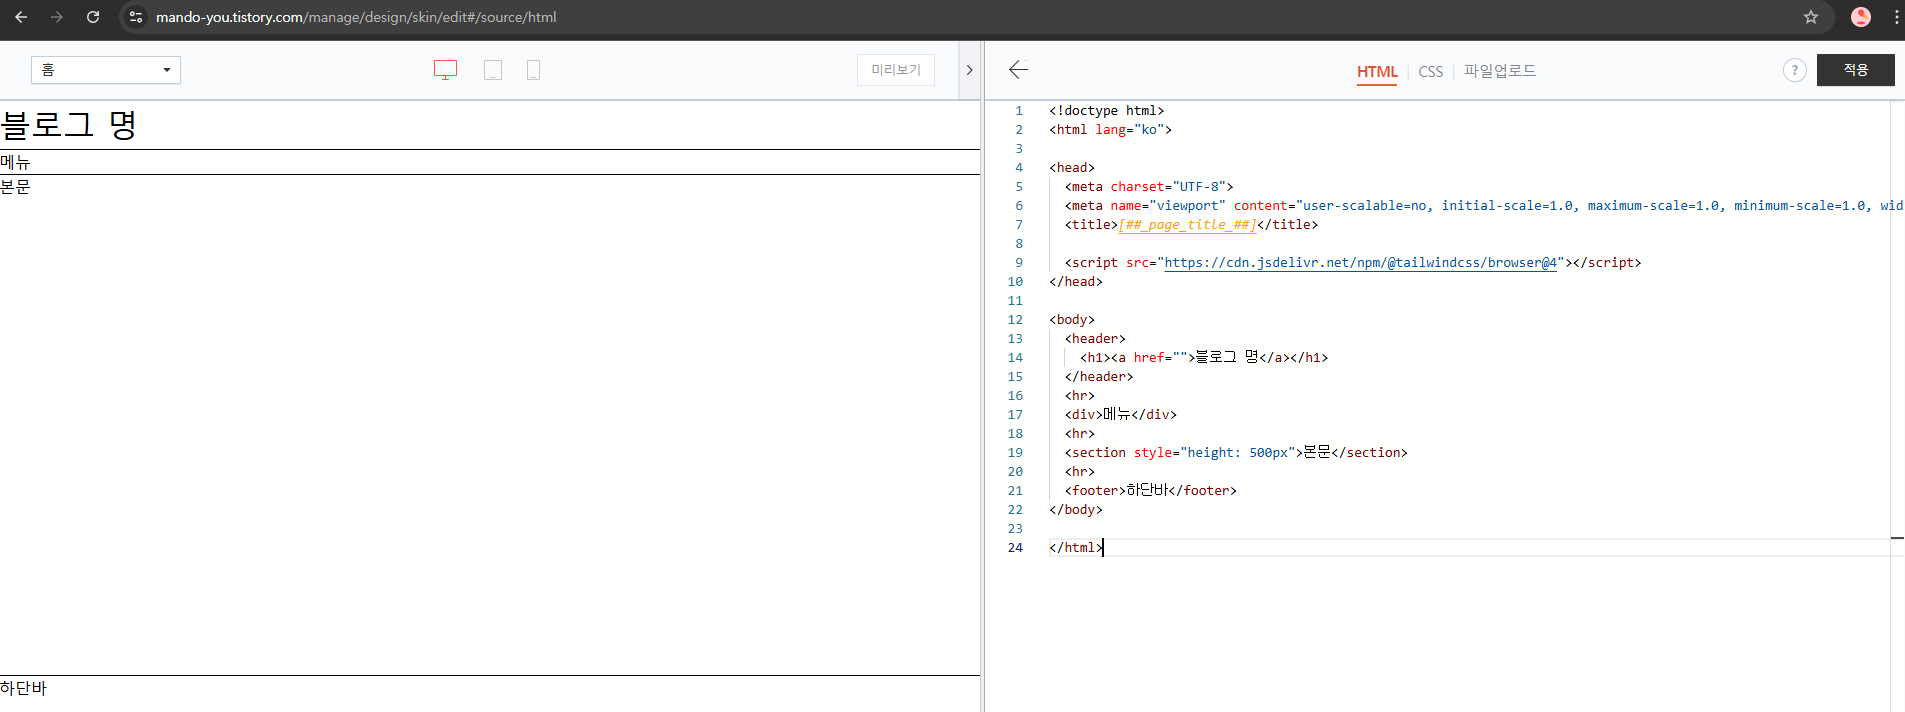The width and height of the screenshot is (1905, 712).
Task: Bookmark this page with the star icon
Action: point(1811,17)
